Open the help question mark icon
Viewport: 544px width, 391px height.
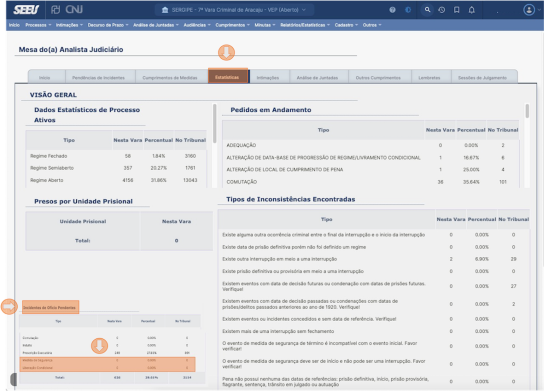coord(392,10)
